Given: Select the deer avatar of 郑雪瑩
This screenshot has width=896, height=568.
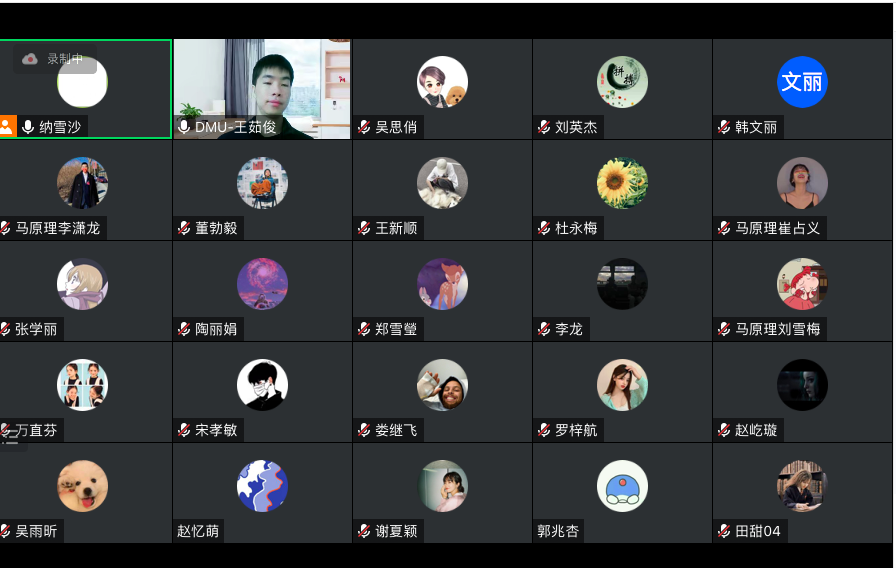Looking at the screenshot, I should [442, 284].
